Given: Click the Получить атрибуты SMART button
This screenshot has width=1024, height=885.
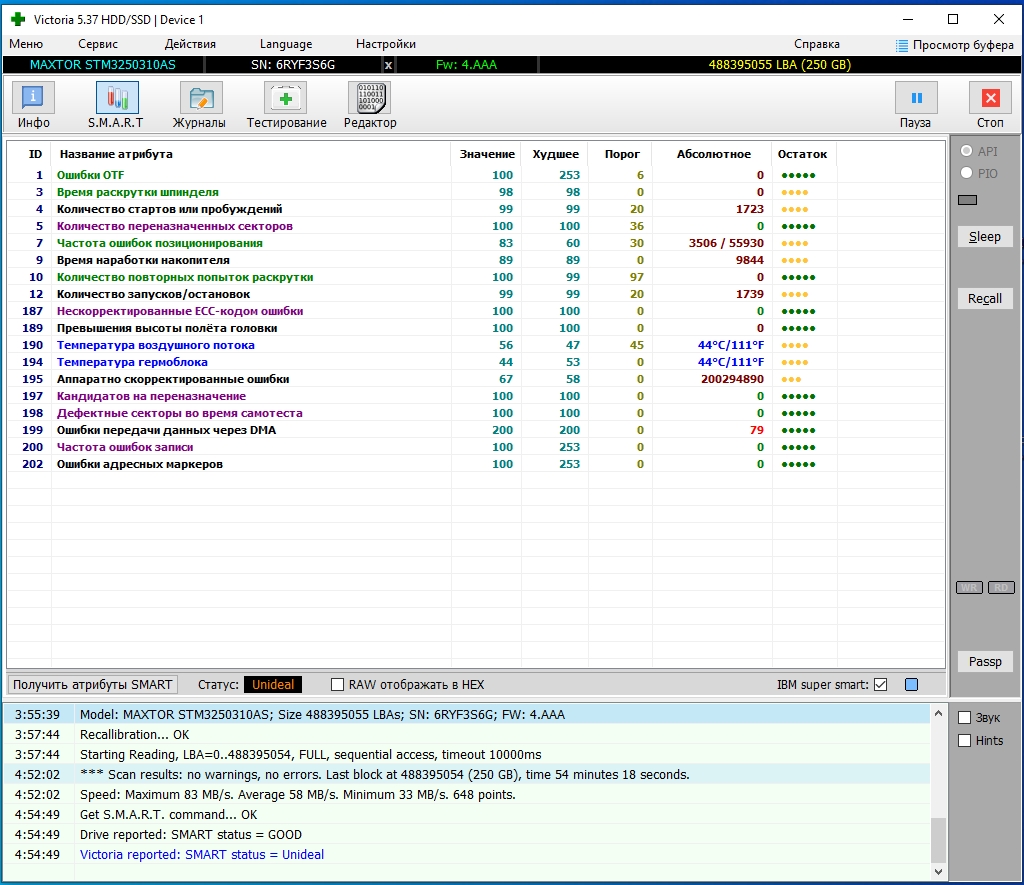Looking at the screenshot, I should [93, 685].
